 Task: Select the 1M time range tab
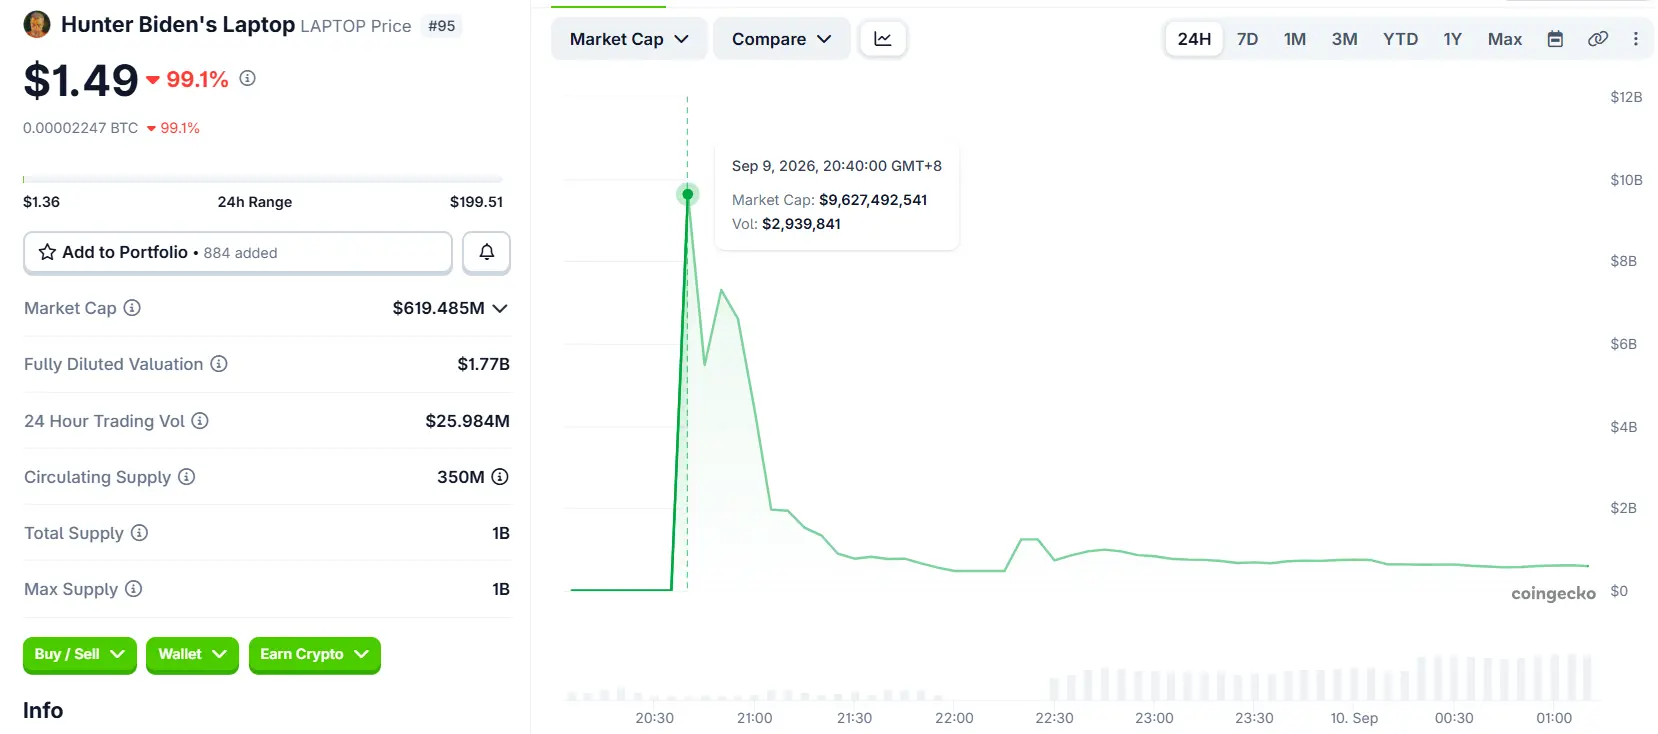click(x=1295, y=39)
